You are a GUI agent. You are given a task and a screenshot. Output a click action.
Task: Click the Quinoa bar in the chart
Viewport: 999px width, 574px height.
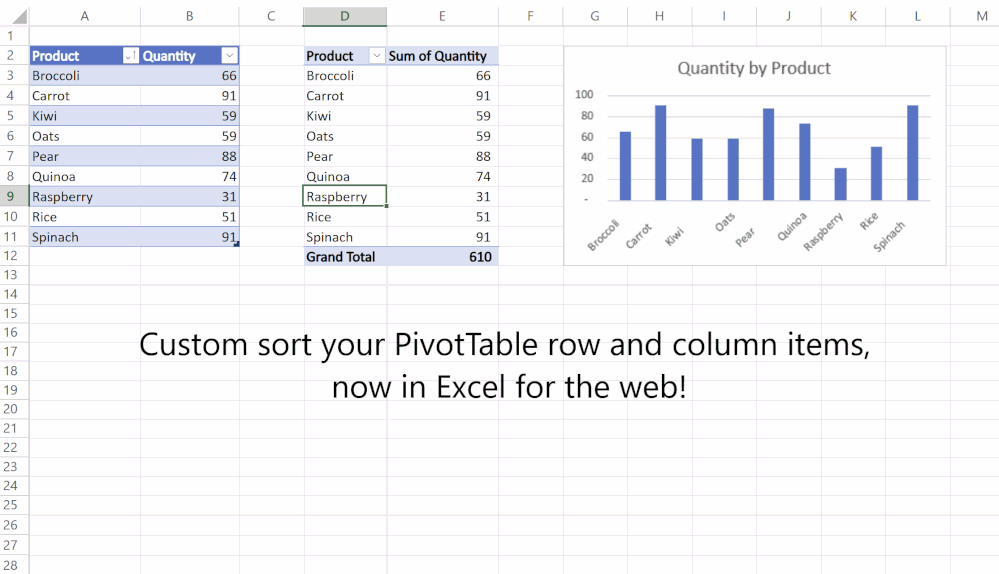tap(805, 162)
